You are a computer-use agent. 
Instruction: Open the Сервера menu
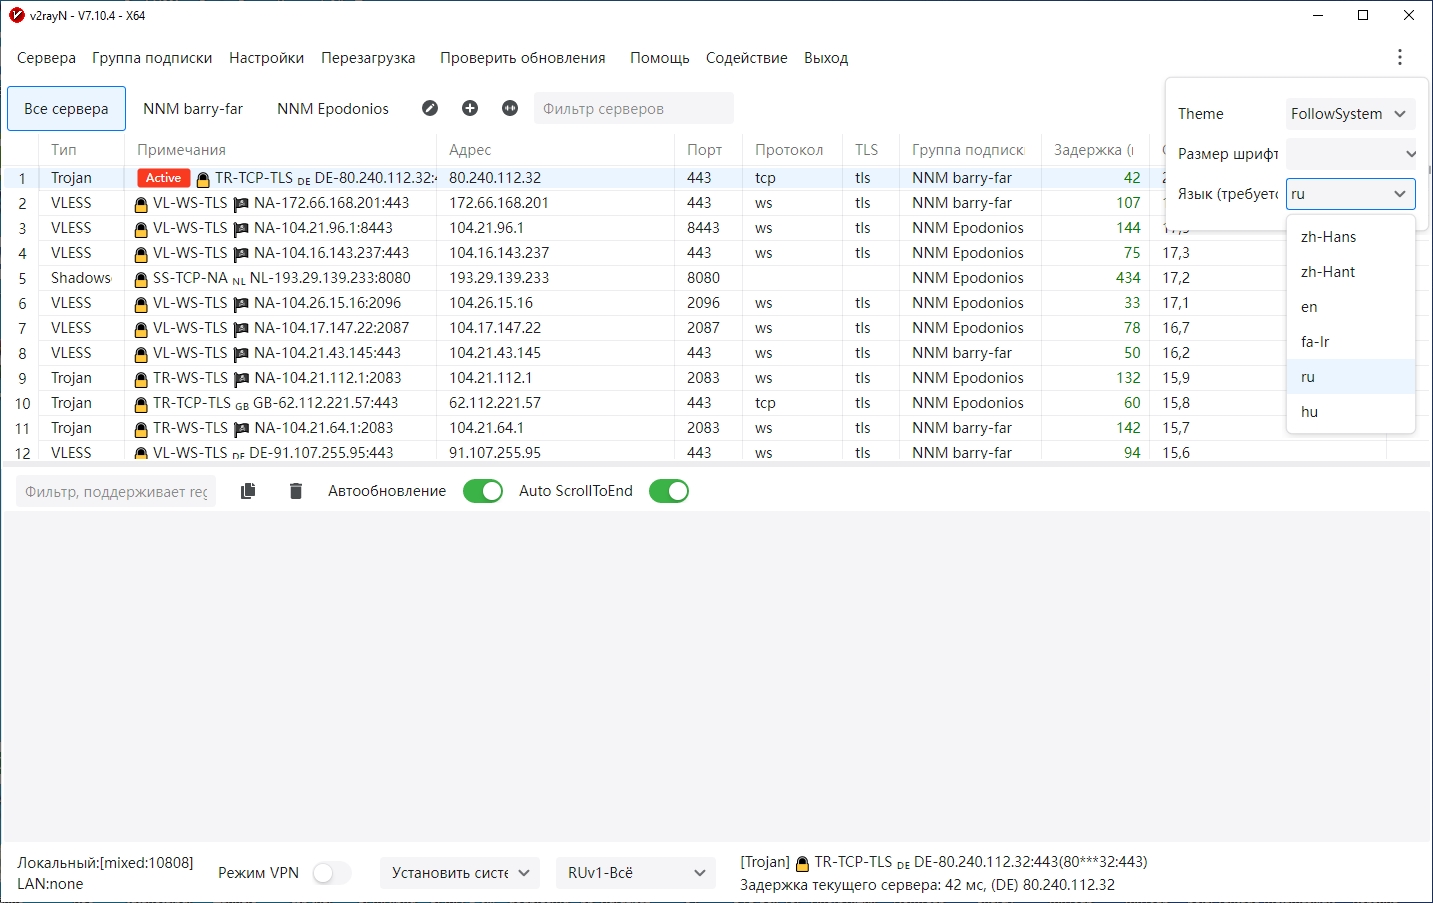click(46, 58)
